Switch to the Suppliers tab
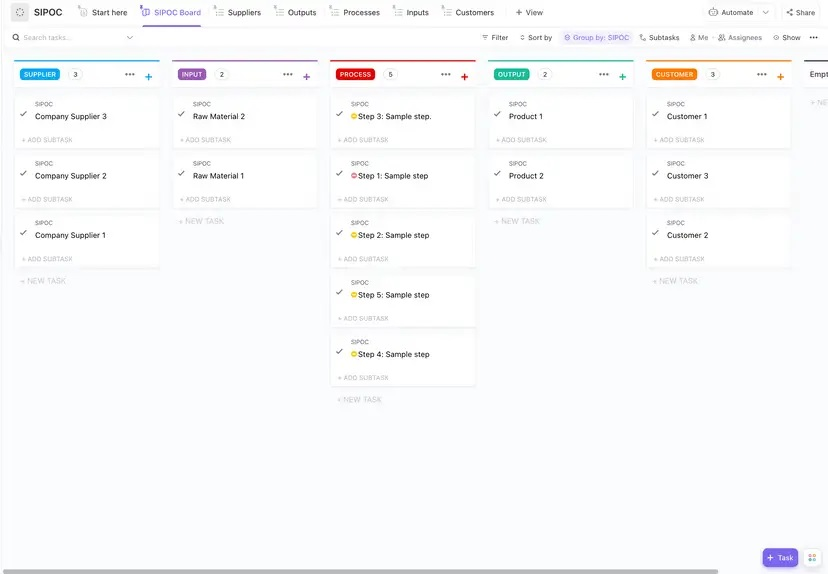Image resolution: width=828 pixels, height=574 pixels. pos(238,12)
